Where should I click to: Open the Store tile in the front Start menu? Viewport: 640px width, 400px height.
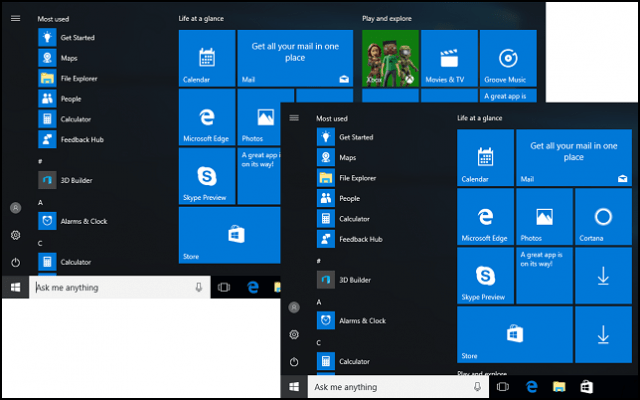(x=515, y=335)
